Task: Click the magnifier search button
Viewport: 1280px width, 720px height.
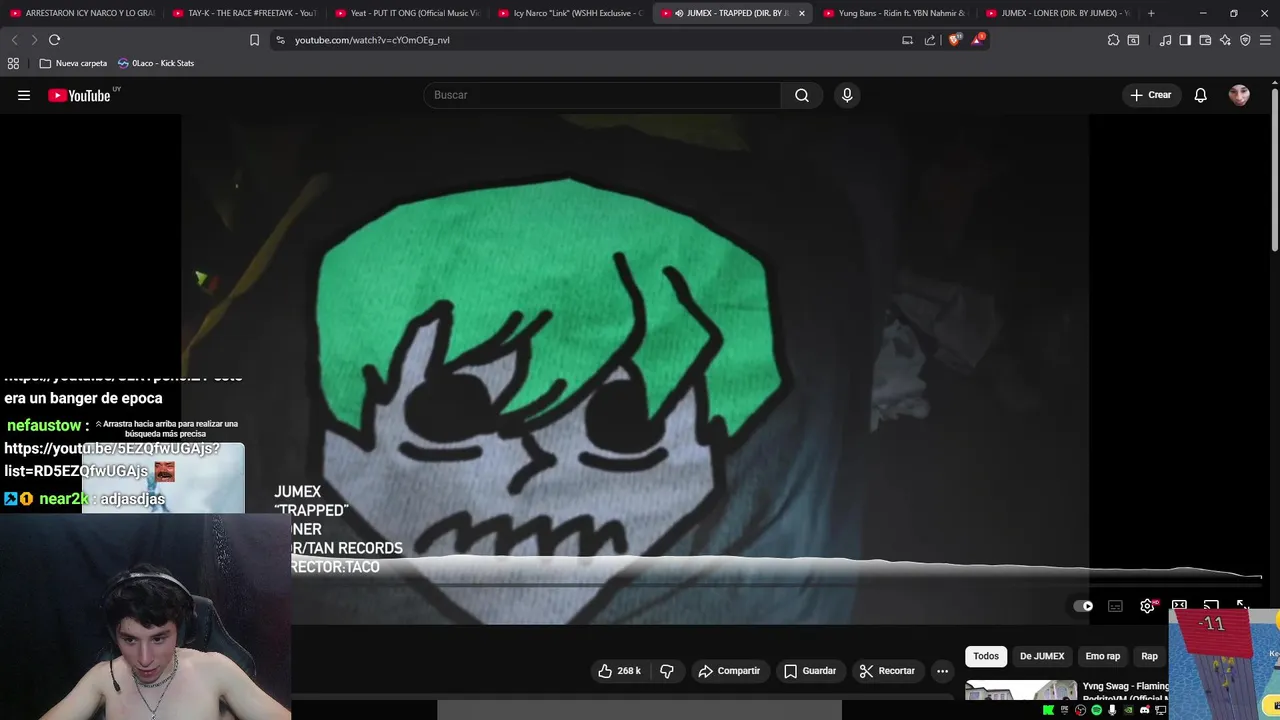Action: [802, 95]
